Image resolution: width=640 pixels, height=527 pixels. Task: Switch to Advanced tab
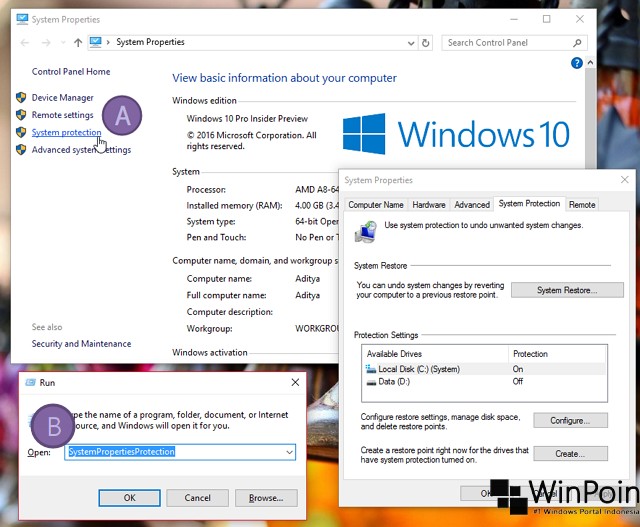pos(472,205)
